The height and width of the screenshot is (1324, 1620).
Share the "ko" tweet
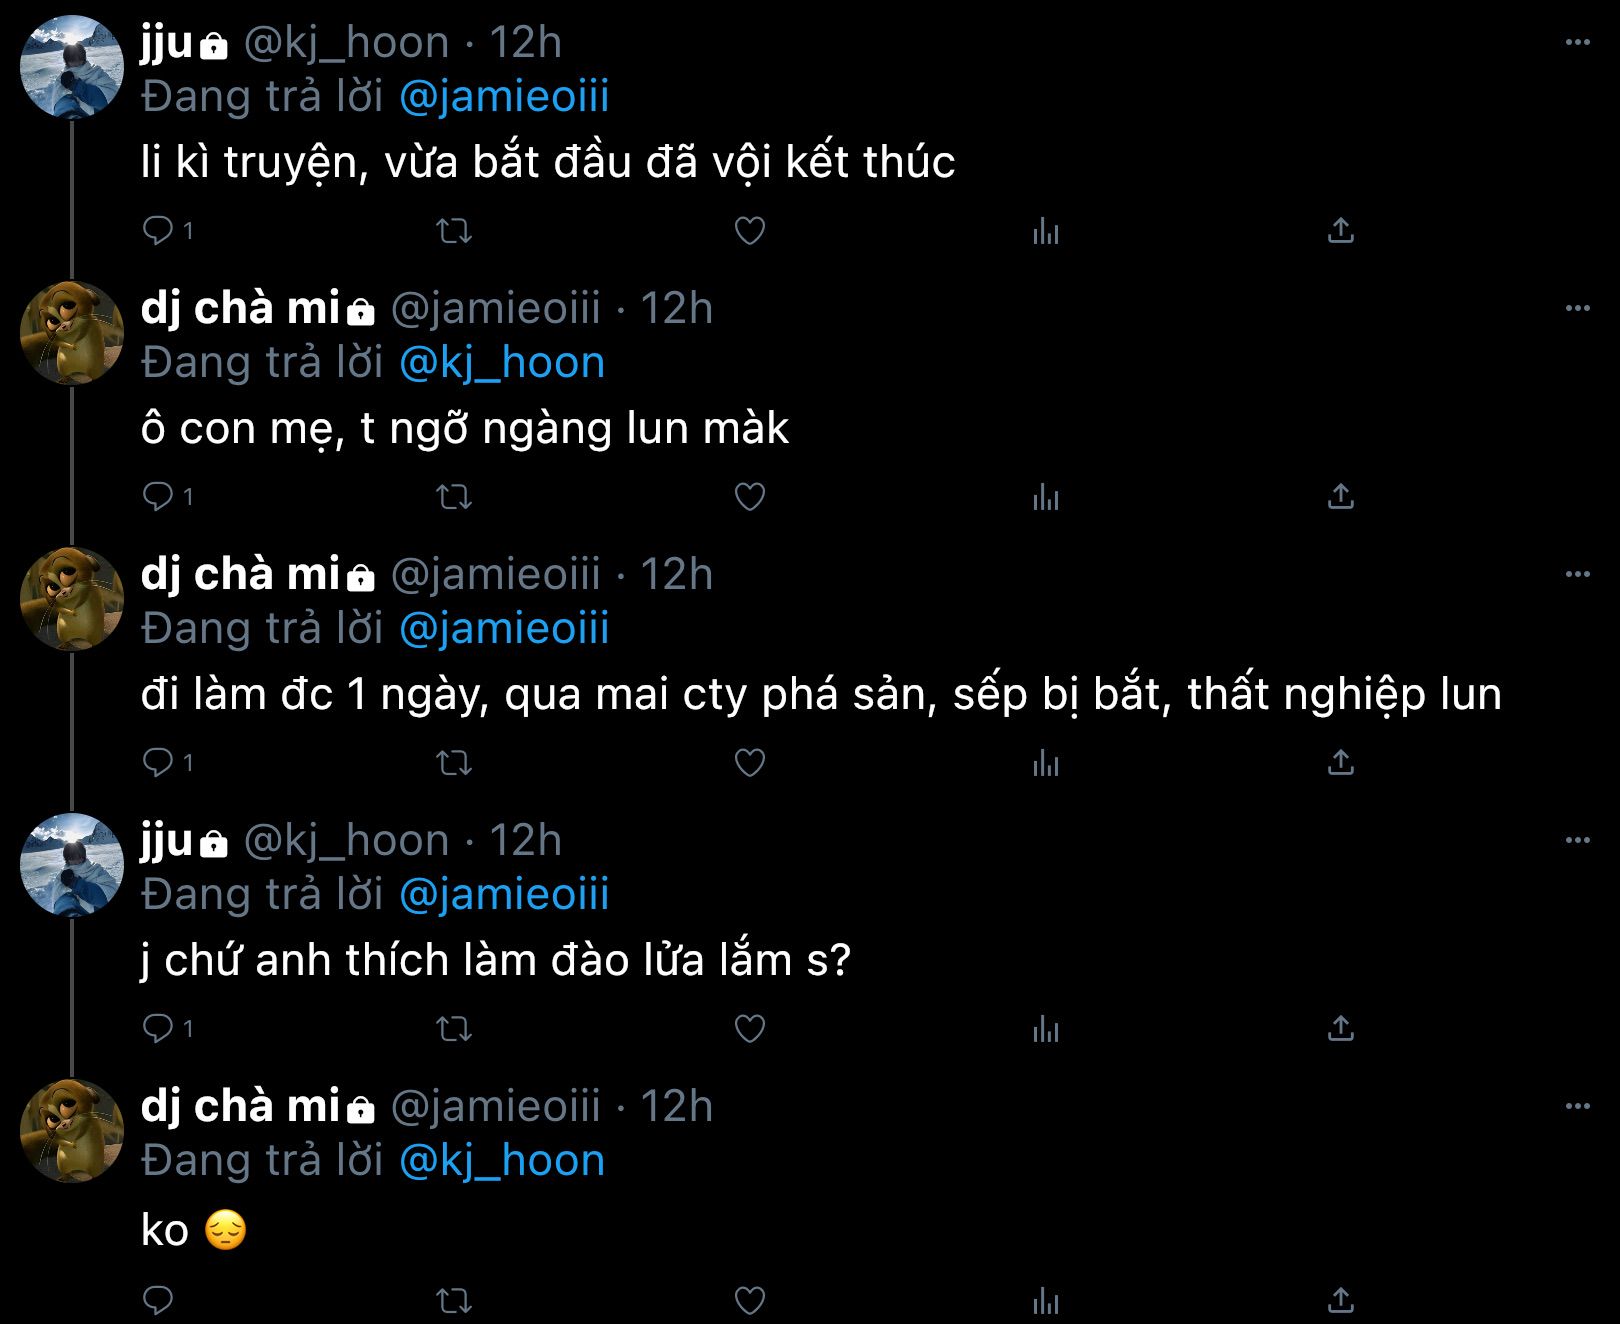coord(1340,1300)
